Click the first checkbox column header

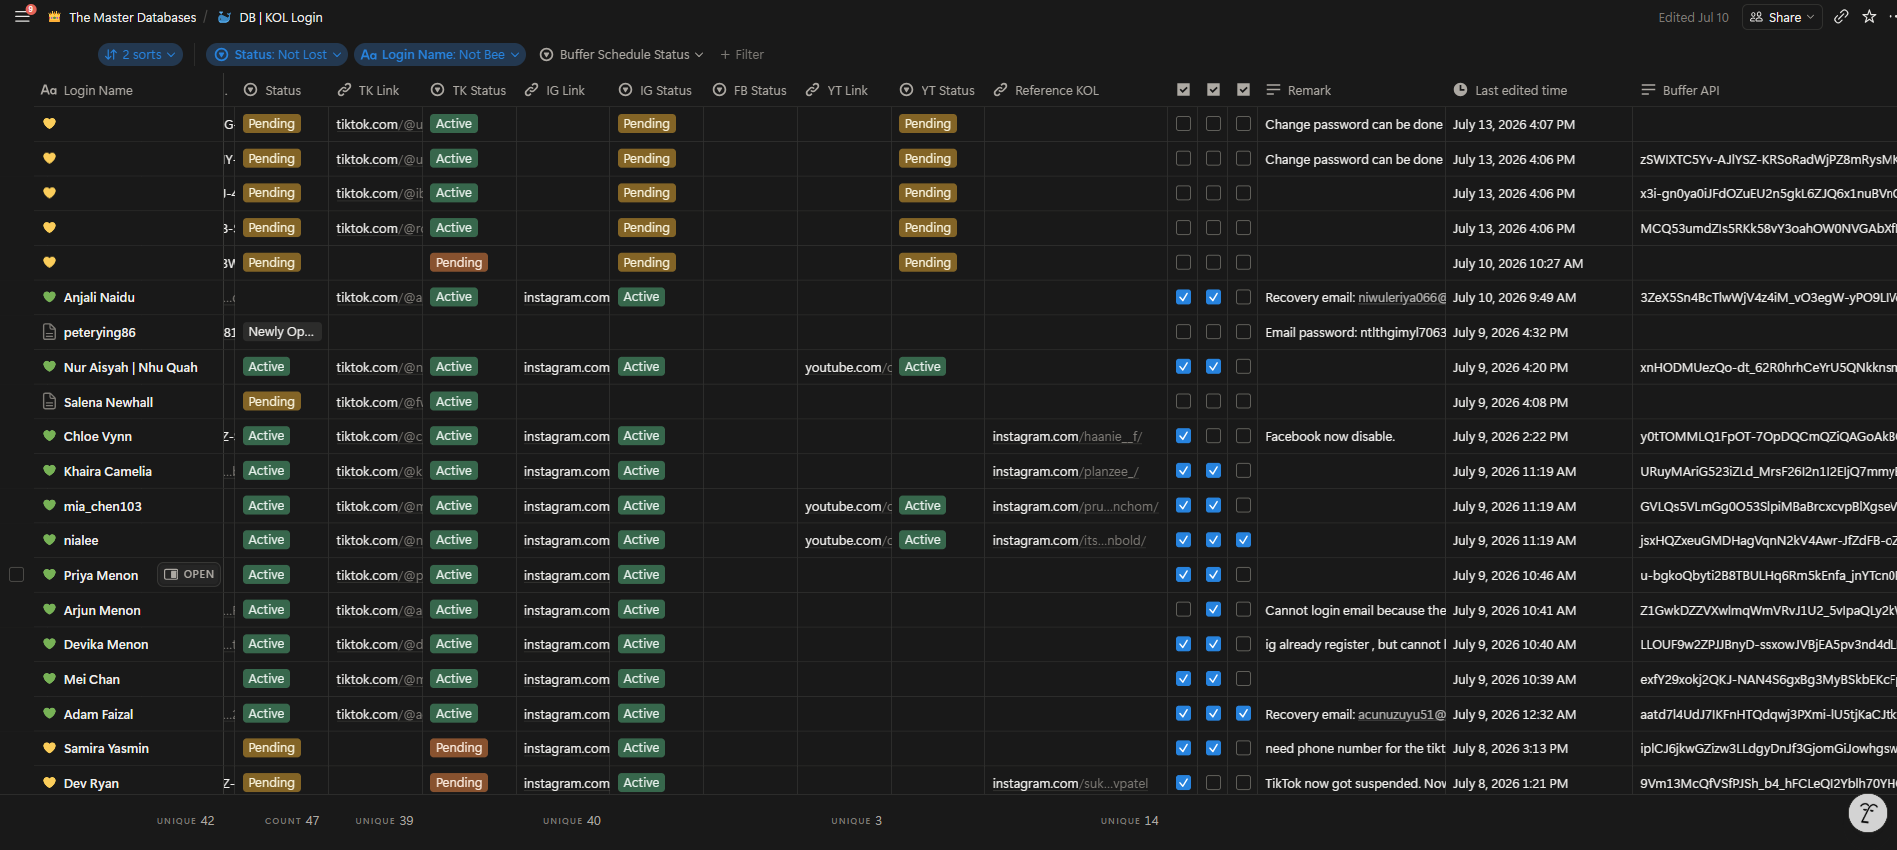pos(1183,90)
